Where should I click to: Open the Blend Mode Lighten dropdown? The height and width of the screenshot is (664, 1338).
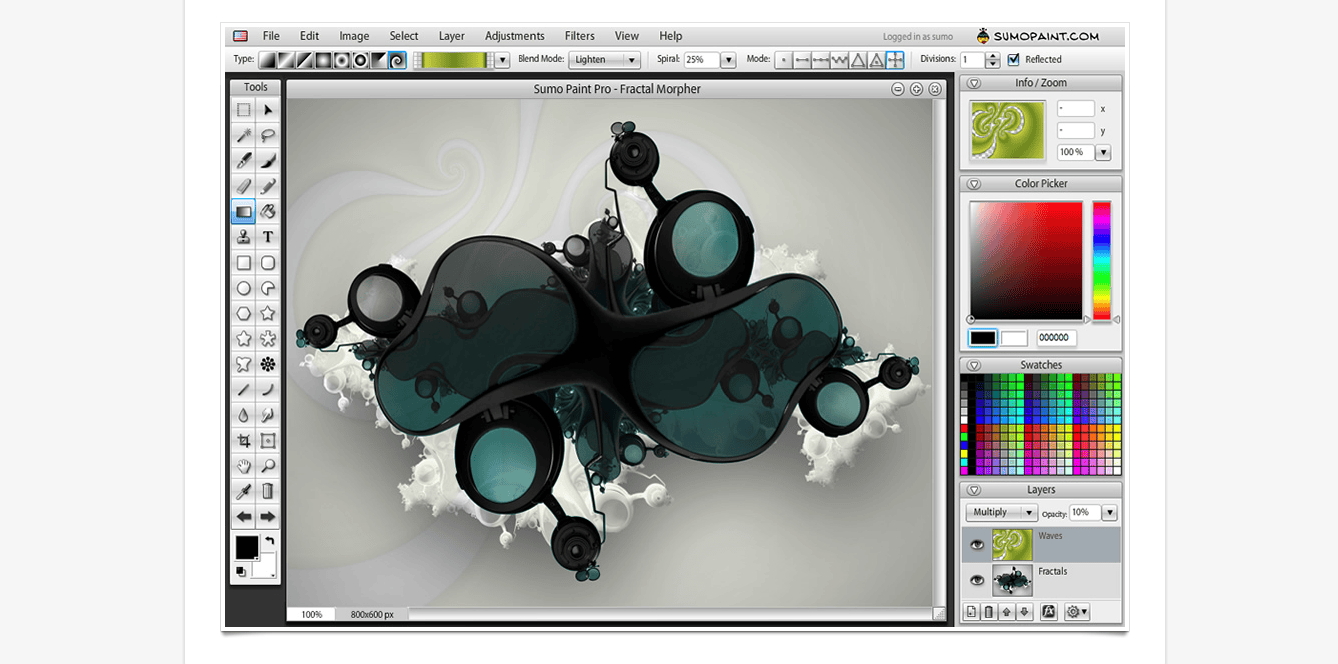[x=605, y=60]
